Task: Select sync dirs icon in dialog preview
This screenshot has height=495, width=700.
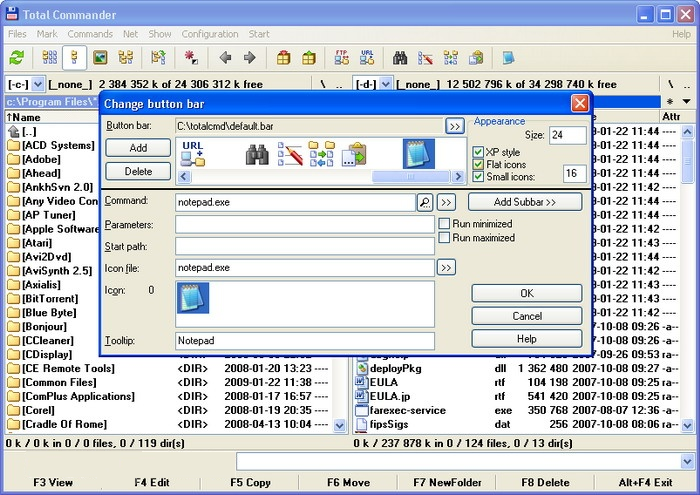Action: pos(321,154)
